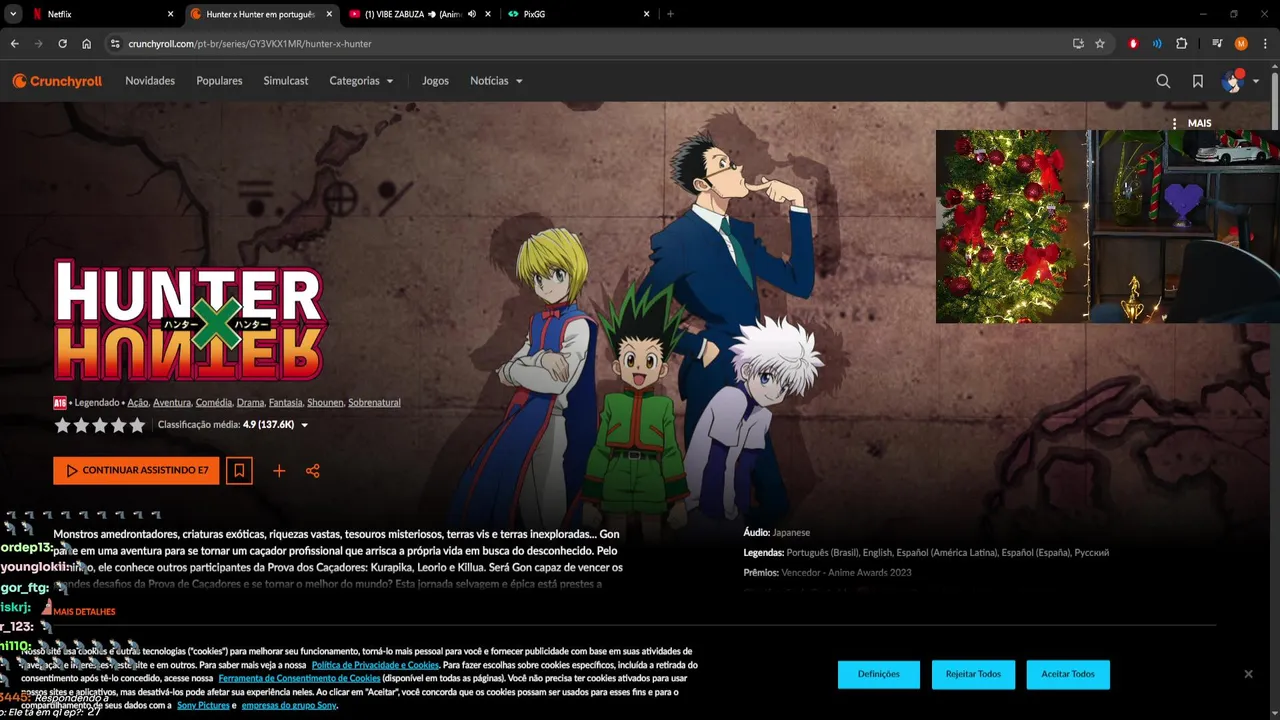Click the blue sound extension icon
The height and width of the screenshot is (720, 1280).
[1157, 44]
